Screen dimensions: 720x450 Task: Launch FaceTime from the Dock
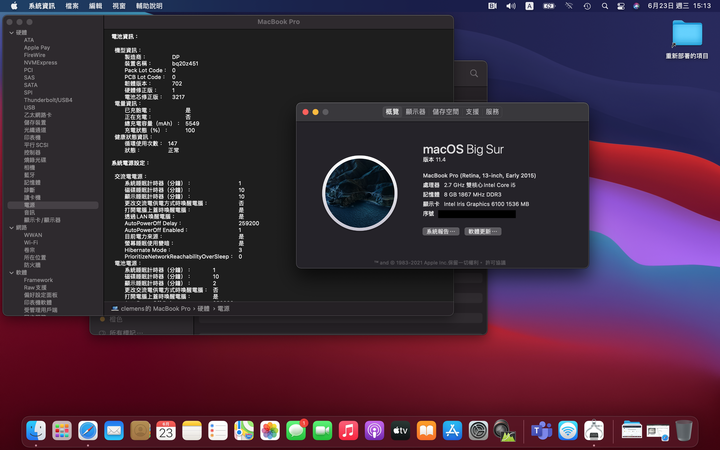tap(322, 430)
